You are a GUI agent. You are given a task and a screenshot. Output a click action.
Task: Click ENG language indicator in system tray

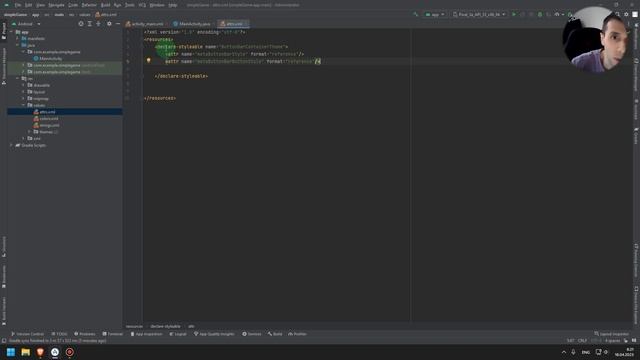click(x=586, y=352)
